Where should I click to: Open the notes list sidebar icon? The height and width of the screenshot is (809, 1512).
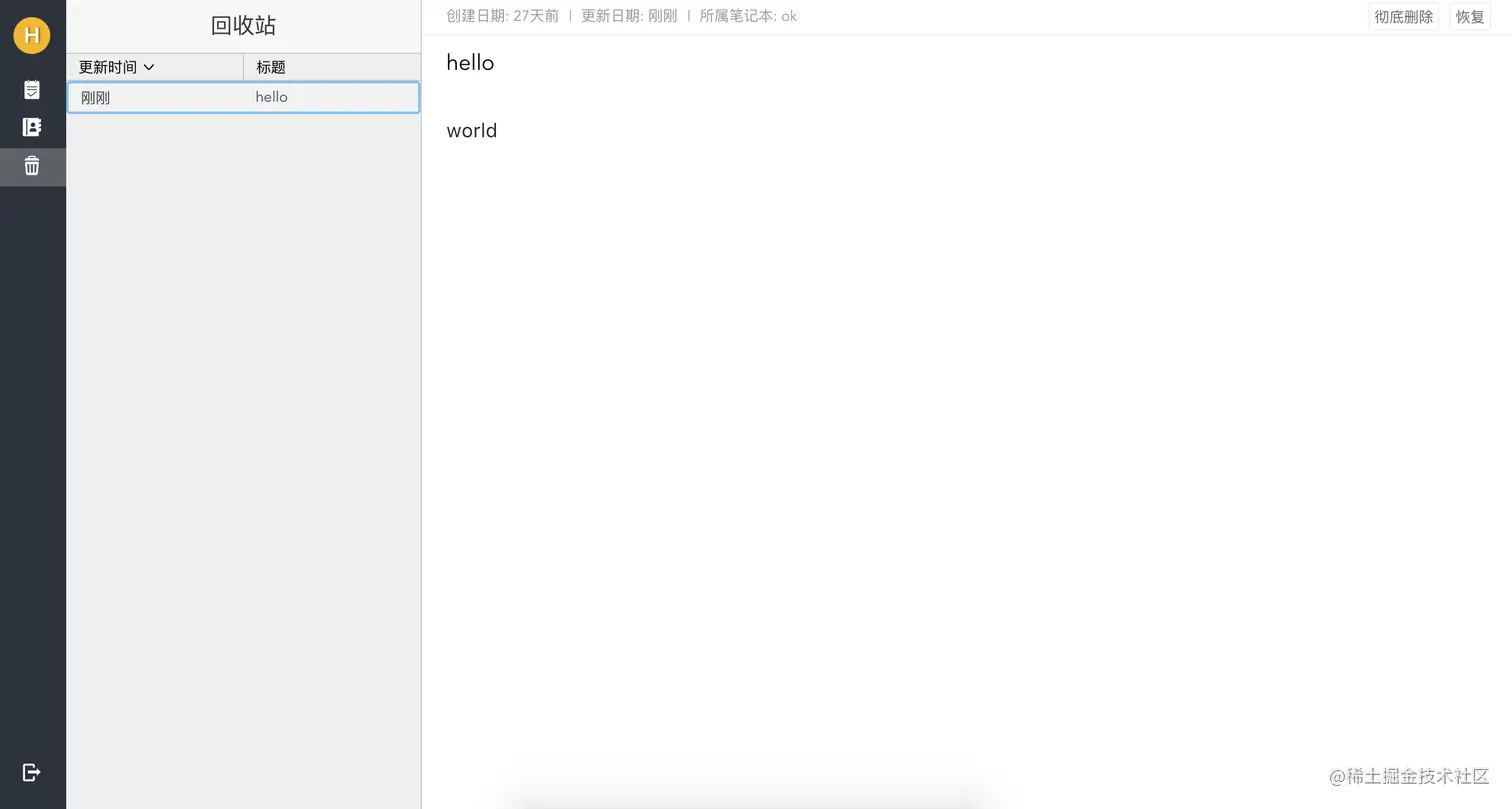click(x=32, y=90)
